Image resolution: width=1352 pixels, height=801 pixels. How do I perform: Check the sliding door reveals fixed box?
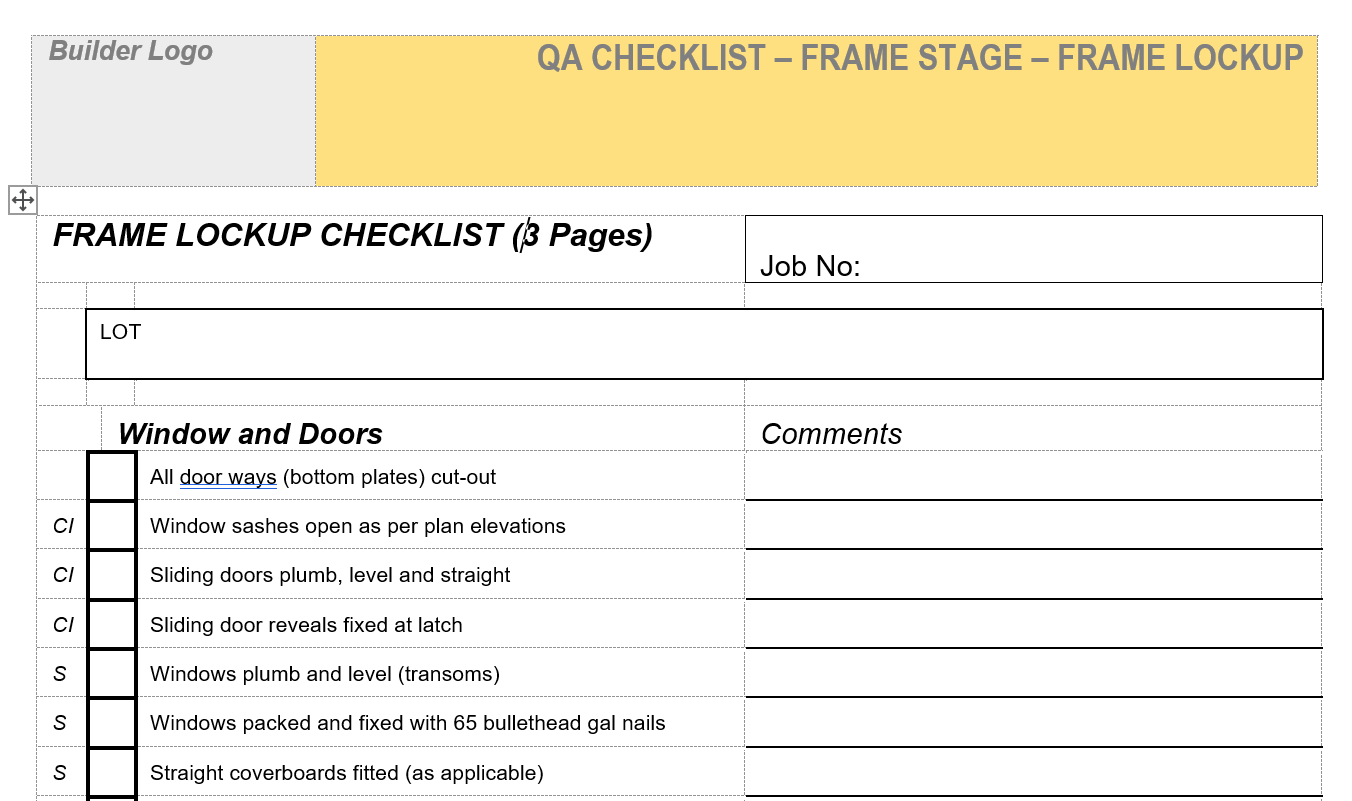pyautogui.click(x=112, y=624)
